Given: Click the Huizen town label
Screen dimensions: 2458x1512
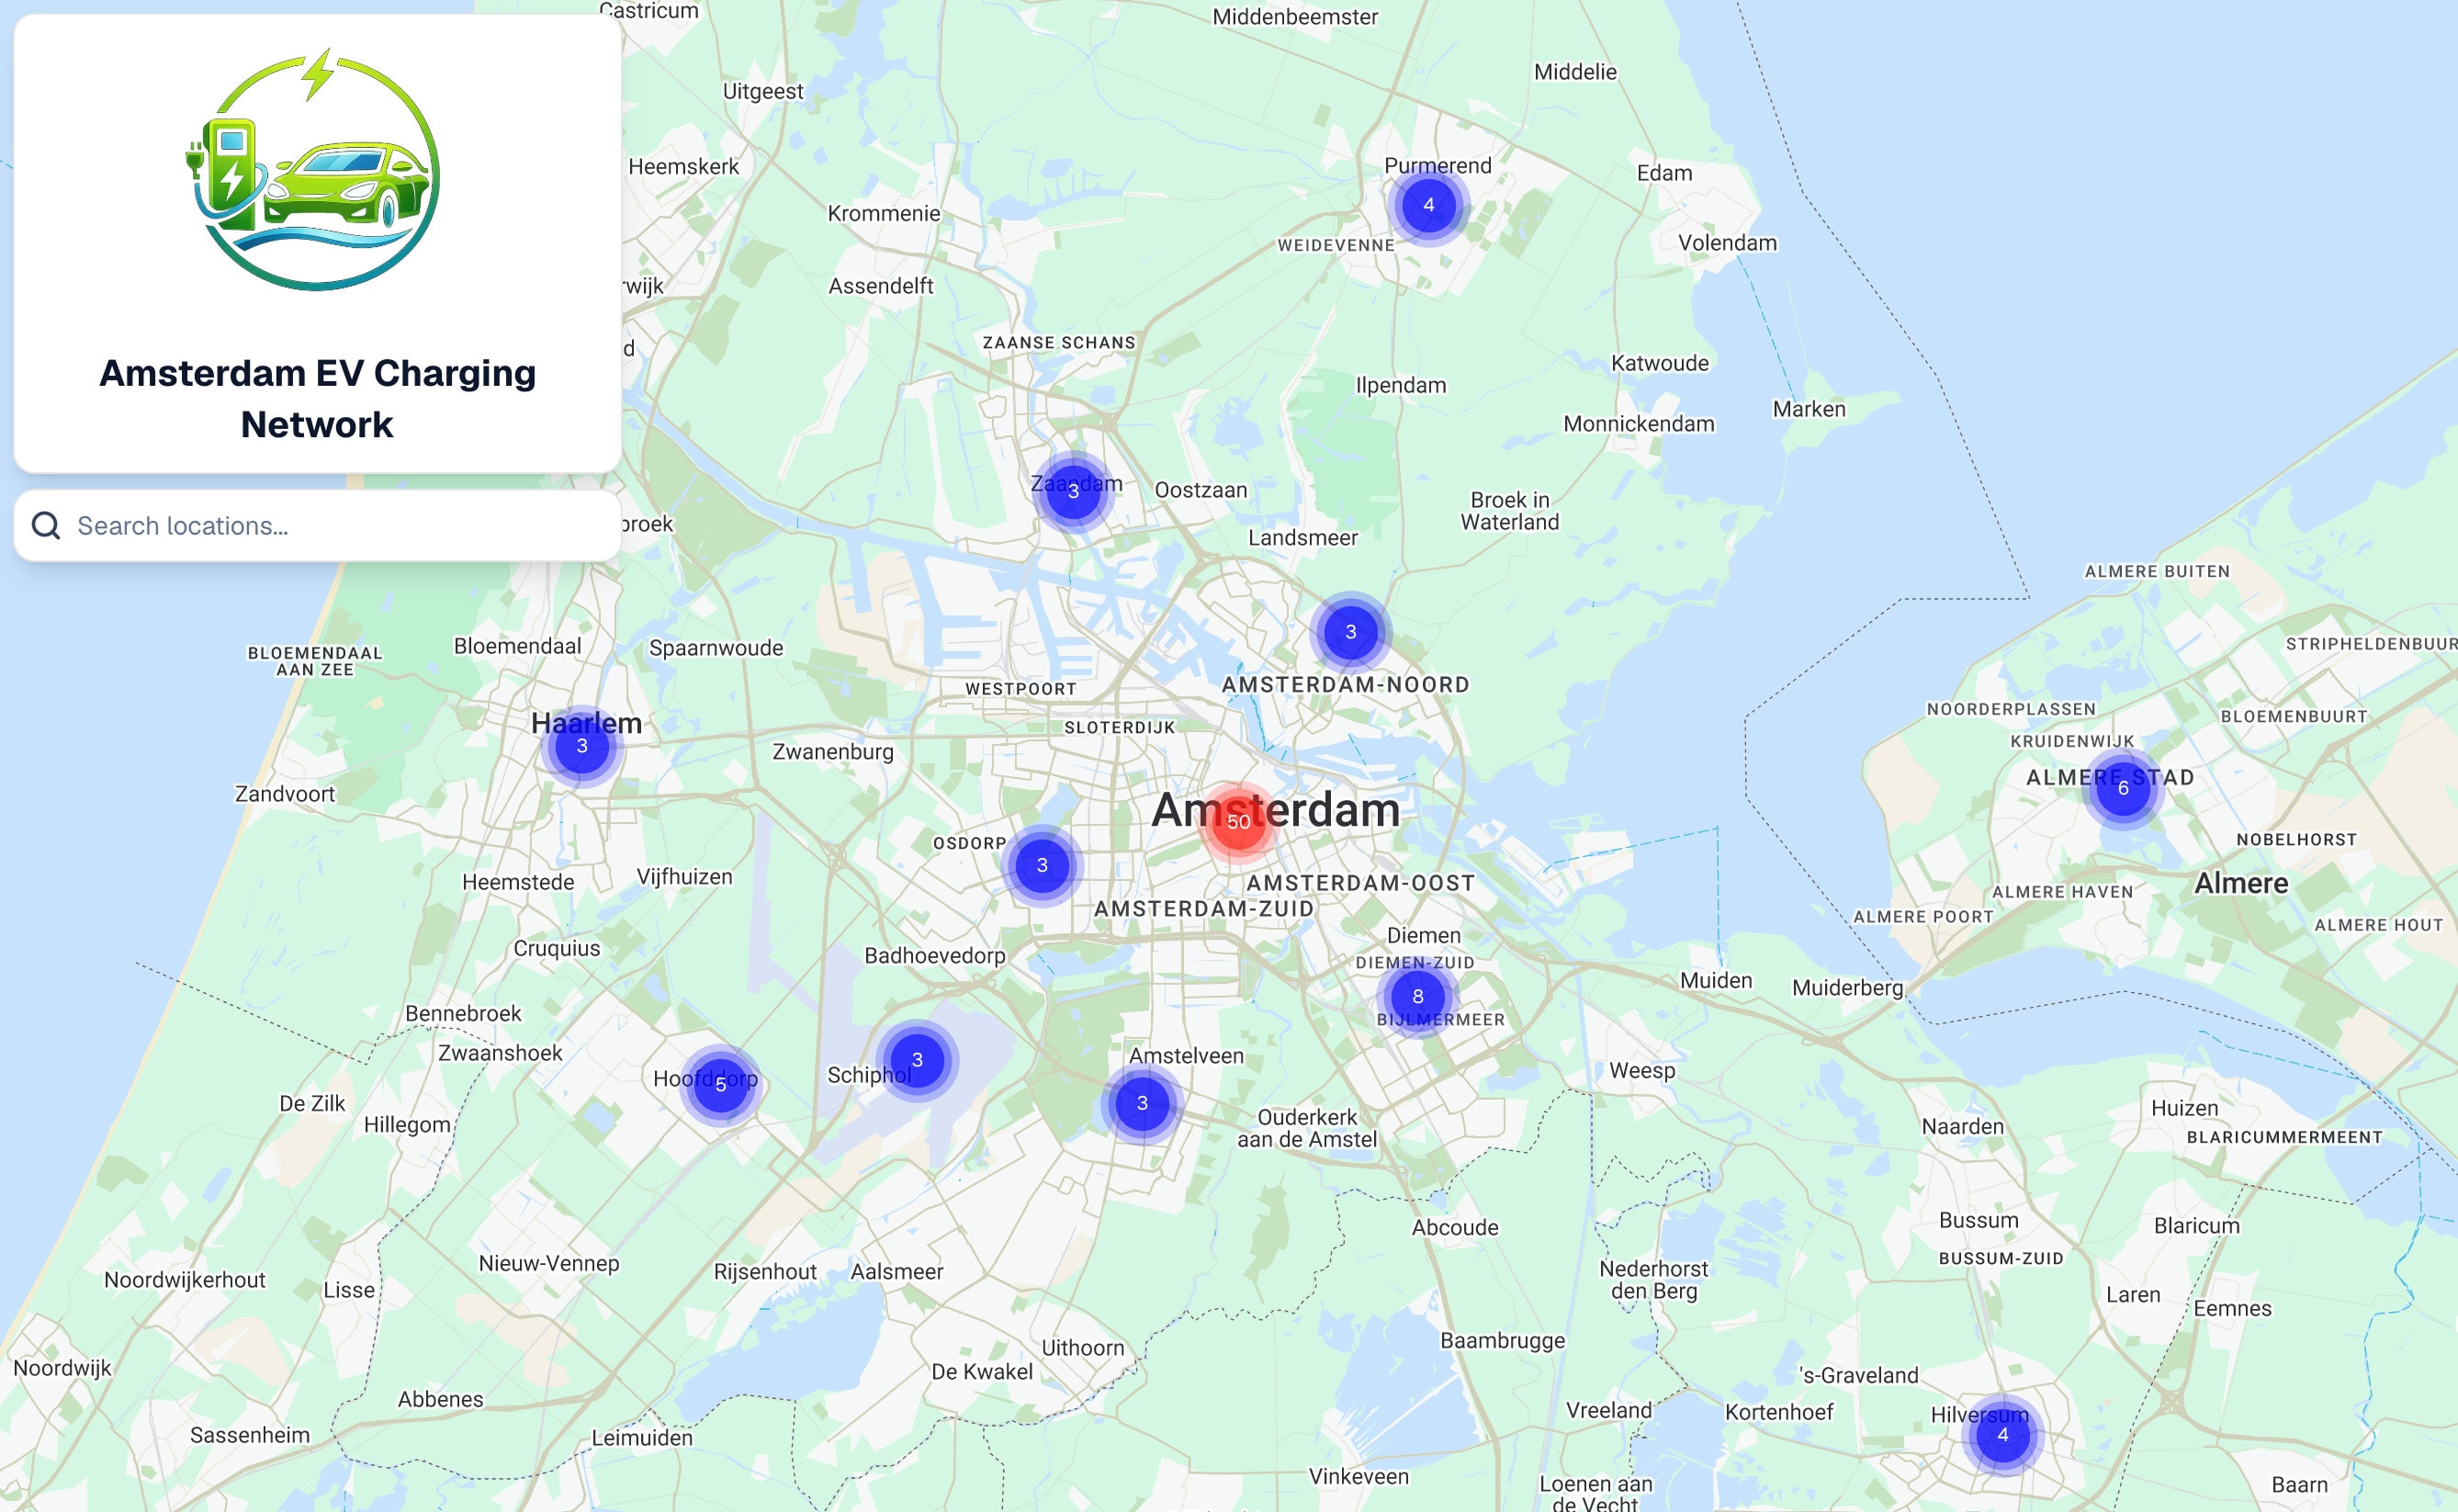Looking at the screenshot, I should pyautogui.click(x=2185, y=1108).
